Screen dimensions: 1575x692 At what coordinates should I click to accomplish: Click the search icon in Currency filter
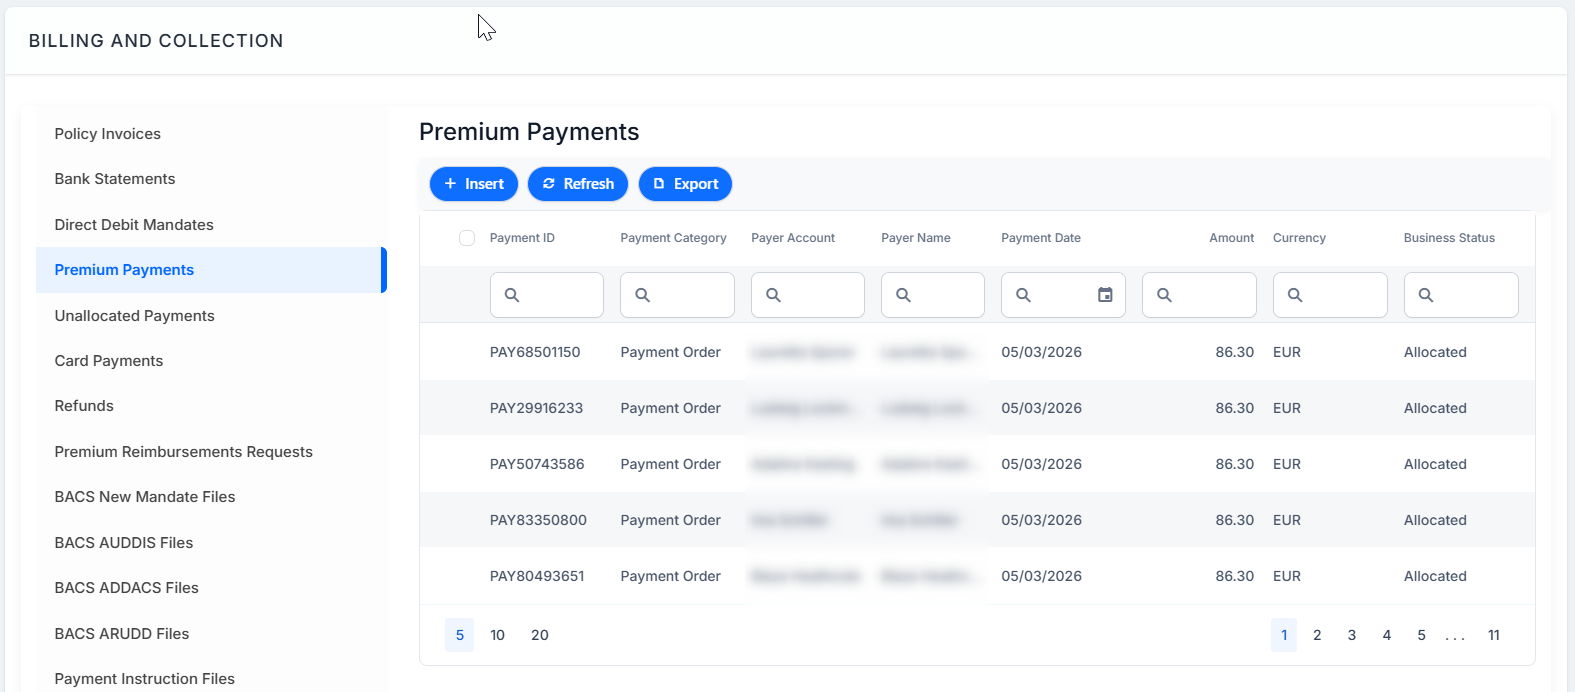pyautogui.click(x=1295, y=295)
